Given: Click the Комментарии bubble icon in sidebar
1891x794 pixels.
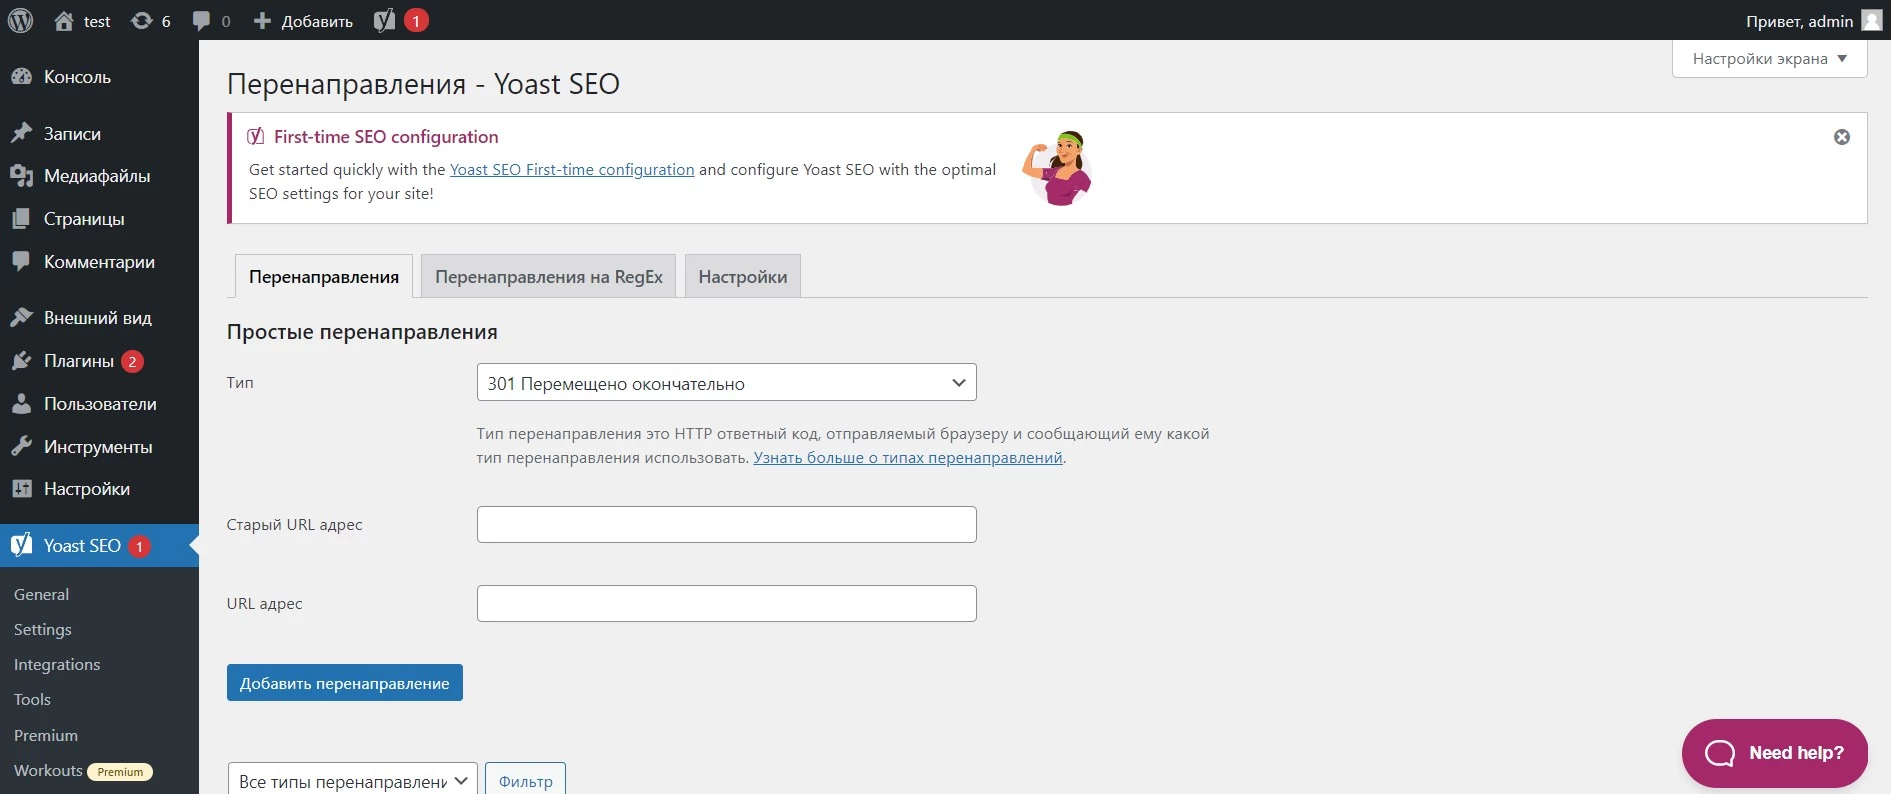Looking at the screenshot, I should [21, 261].
